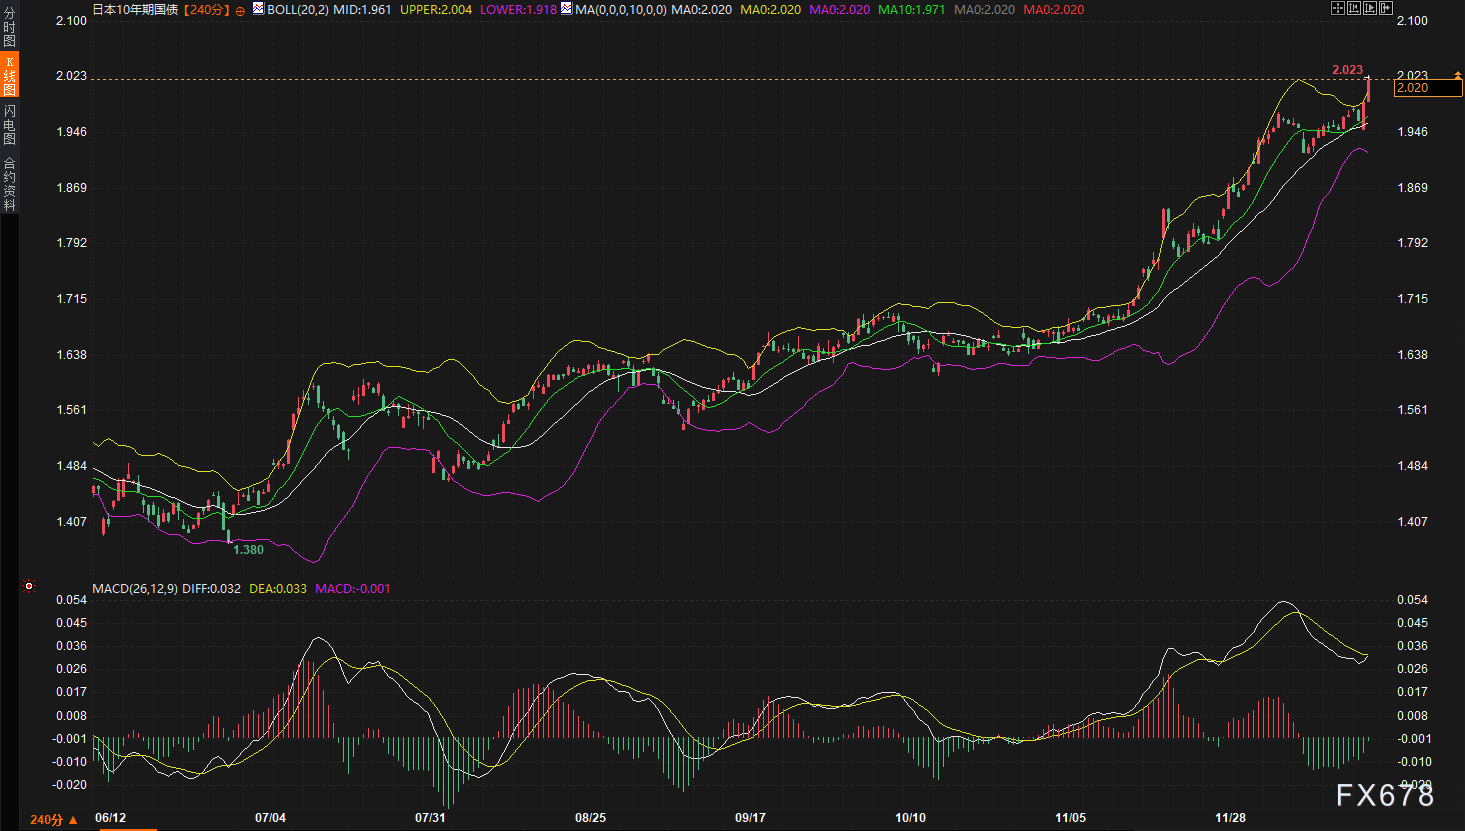Open the 240分 period selector at bottom
1465x831 pixels.
[53, 820]
